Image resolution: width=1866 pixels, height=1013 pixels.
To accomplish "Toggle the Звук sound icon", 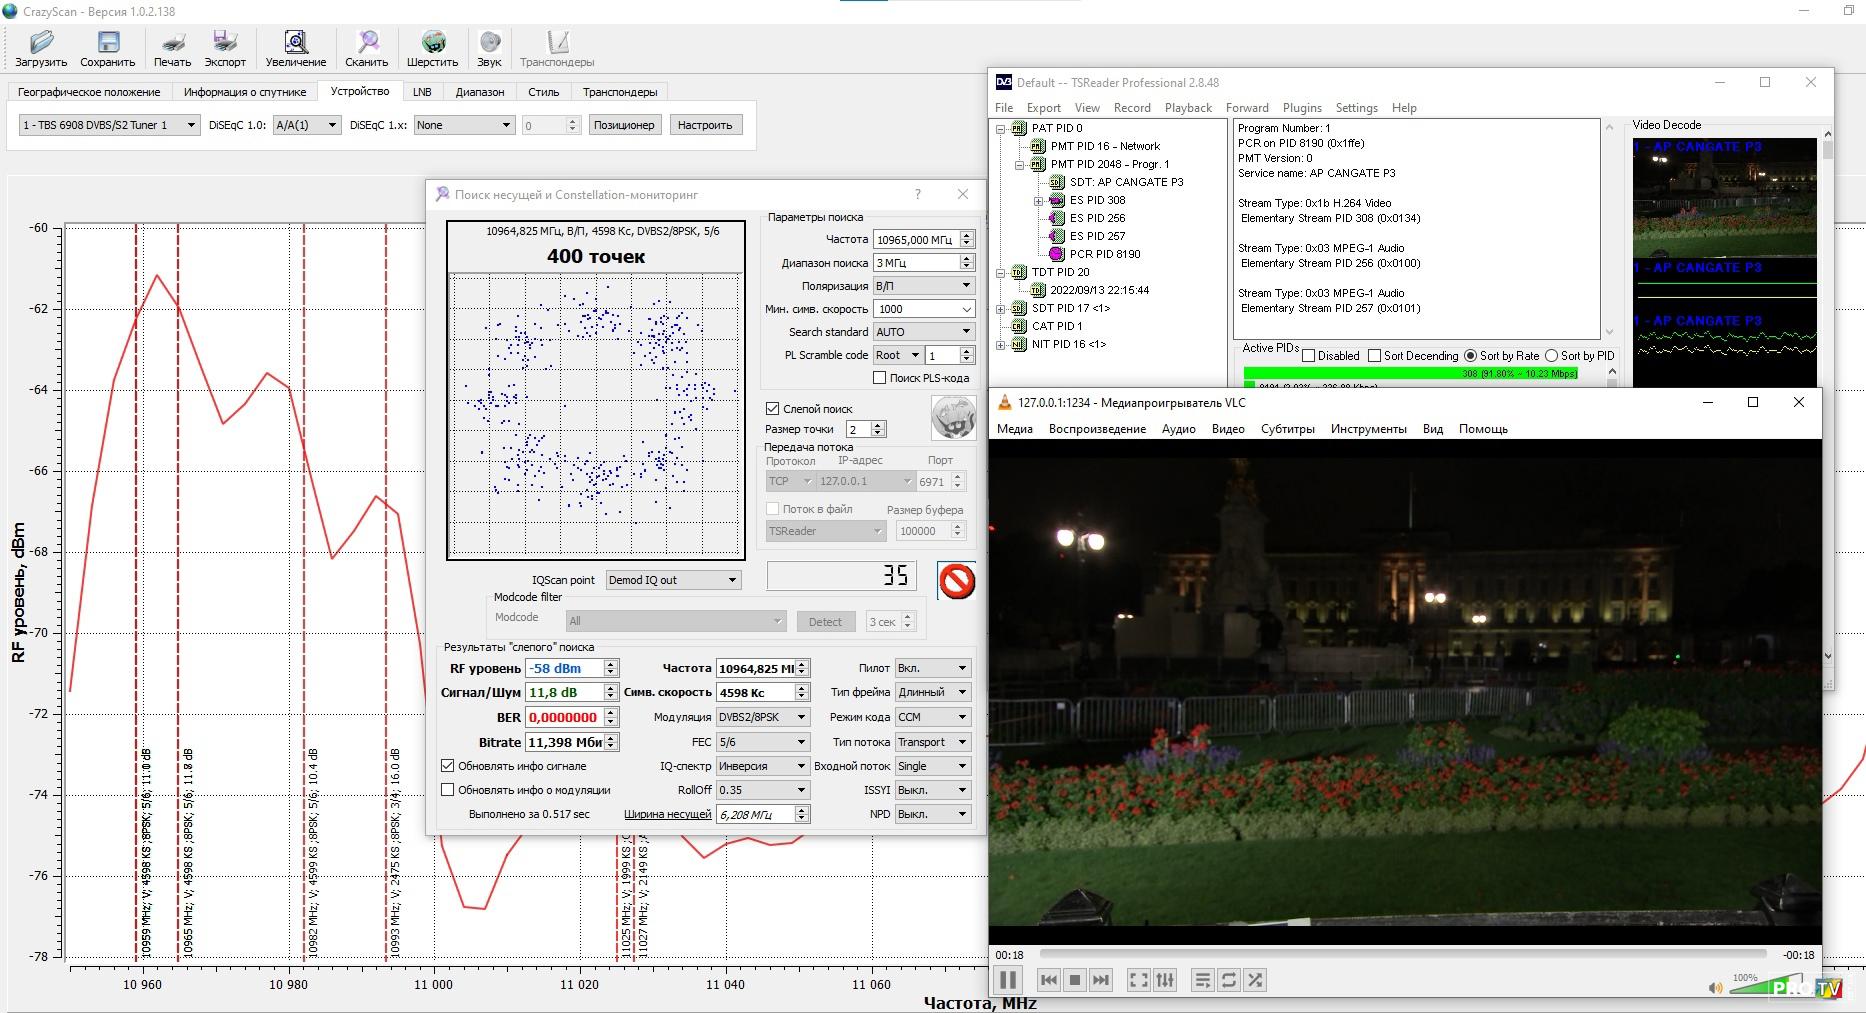I will [489, 48].
